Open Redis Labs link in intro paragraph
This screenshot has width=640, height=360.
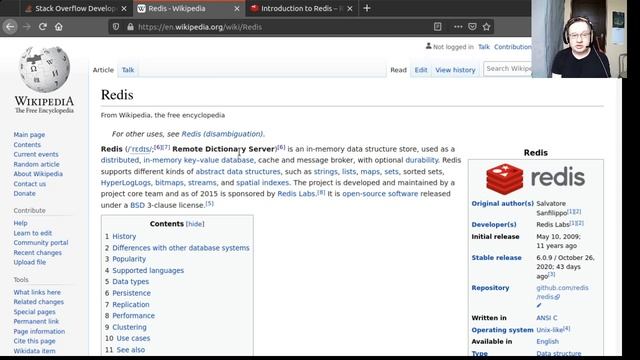click(296, 194)
